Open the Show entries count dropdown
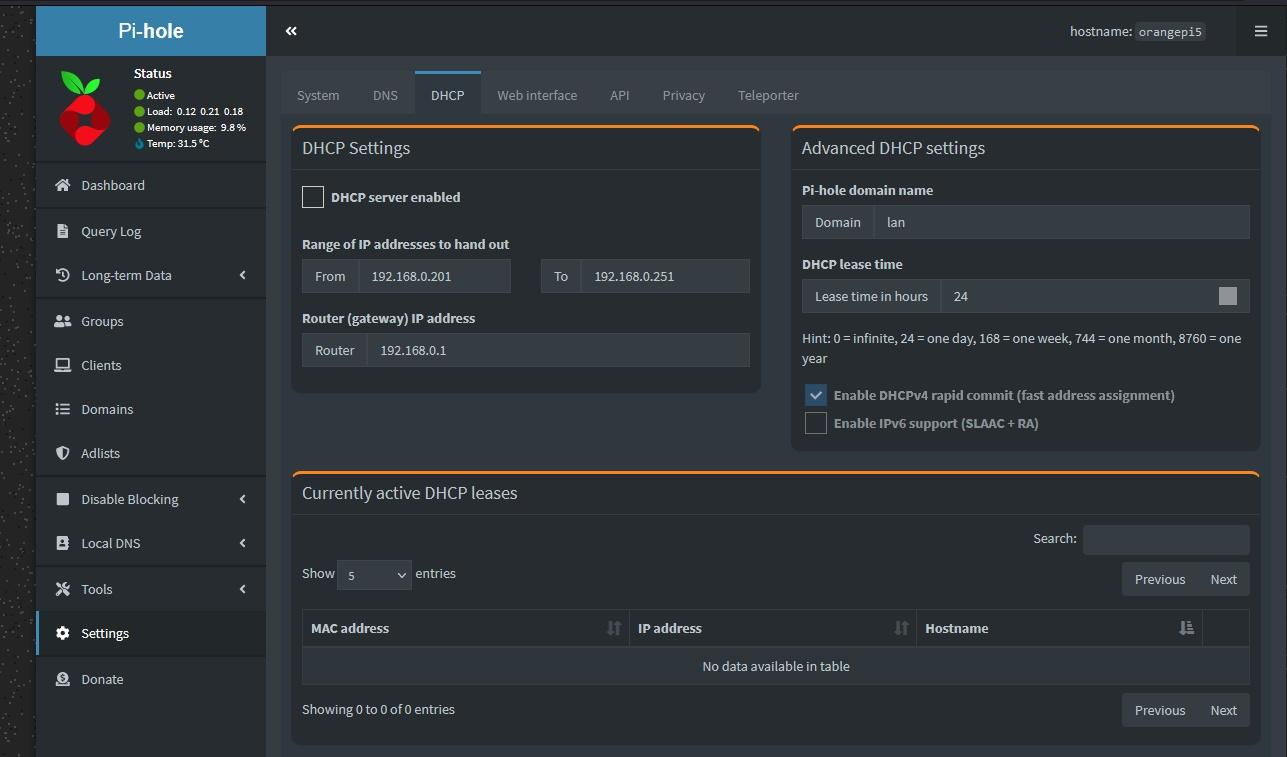Image resolution: width=1287 pixels, height=757 pixels. click(x=374, y=574)
